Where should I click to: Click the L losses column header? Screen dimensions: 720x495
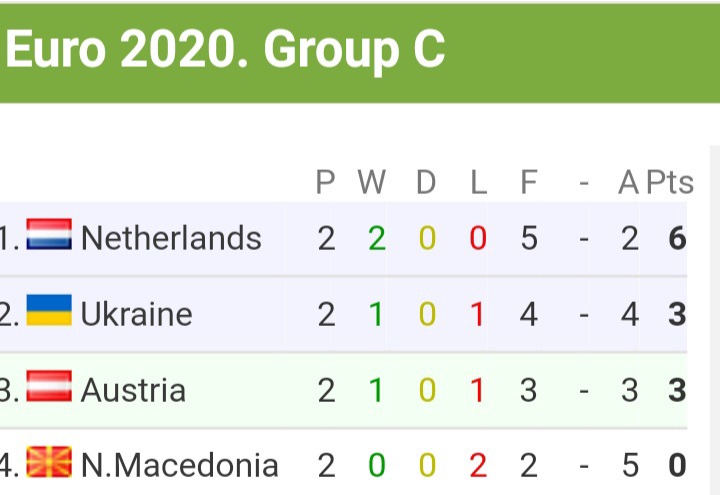point(478,183)
